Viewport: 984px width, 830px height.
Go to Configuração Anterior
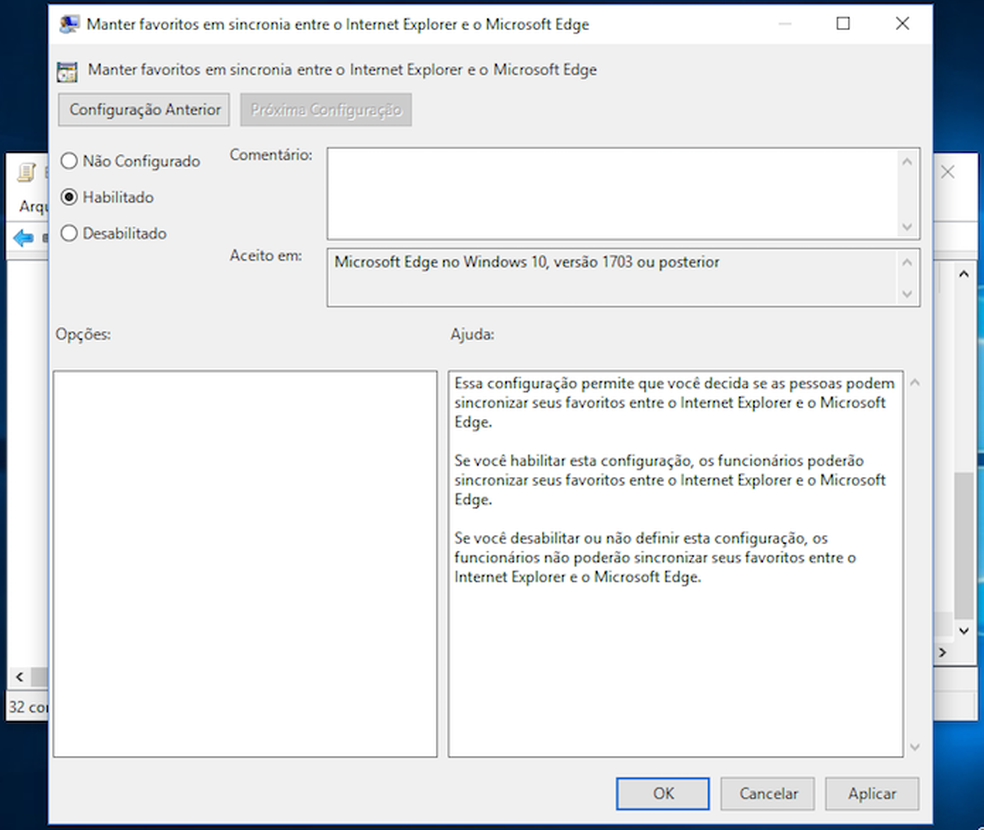[144, 110]
